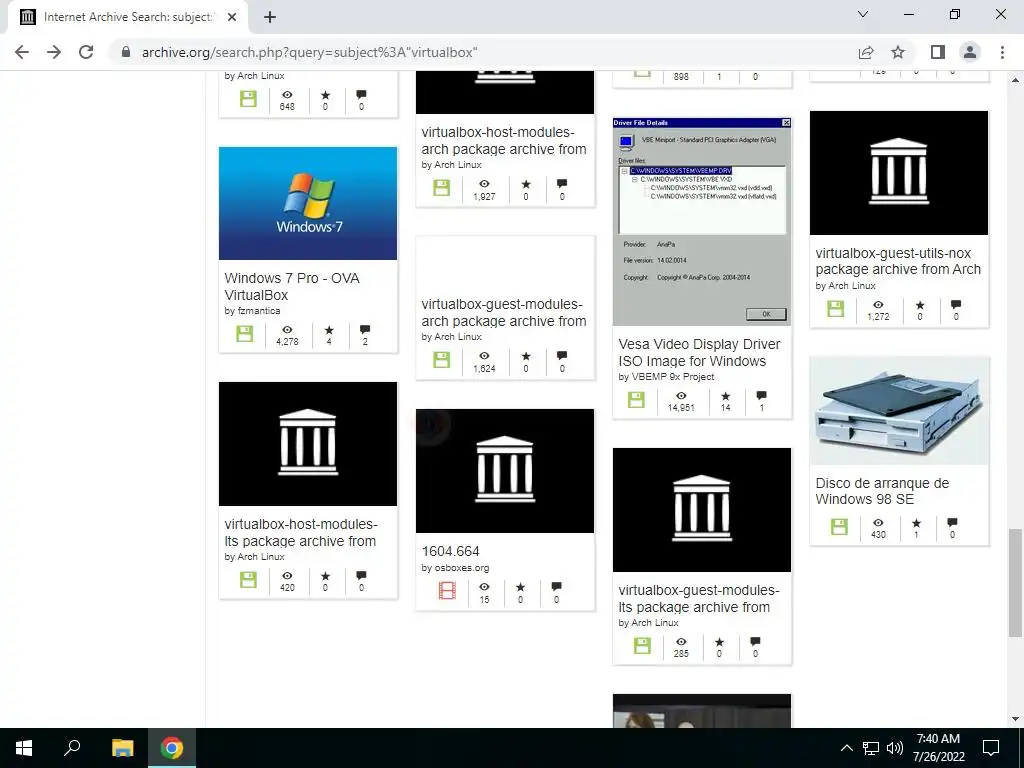Open virtualbox-host-modules-arch package archive link
The width and height of the screenshot is (1024, 768).
pos(504,140)
